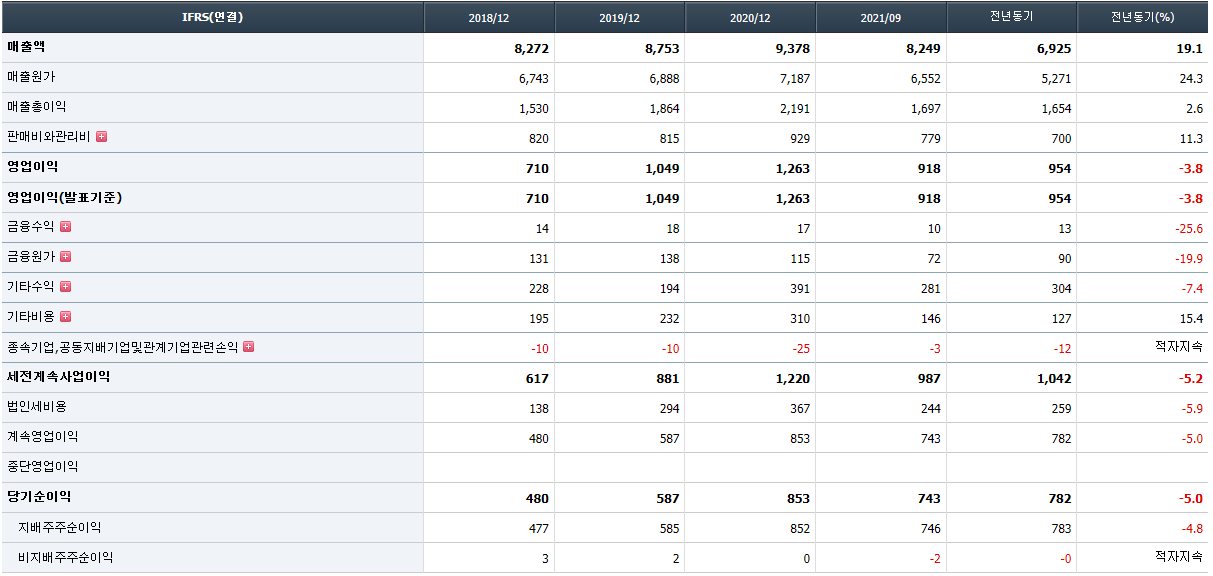Screen dimensions: 1213x576
Task: Click the 2018/12 column header
Action: click(x=490, y=17)
